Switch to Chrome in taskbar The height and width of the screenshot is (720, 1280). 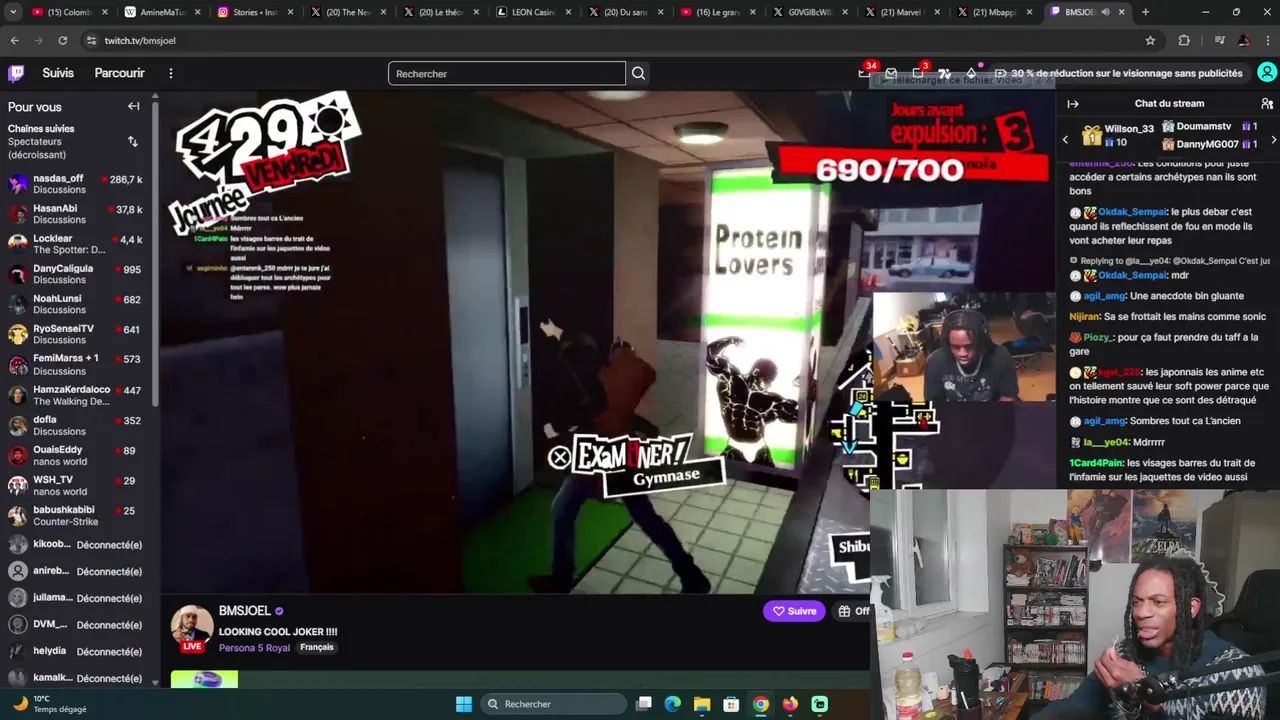(x=761, y=704)
